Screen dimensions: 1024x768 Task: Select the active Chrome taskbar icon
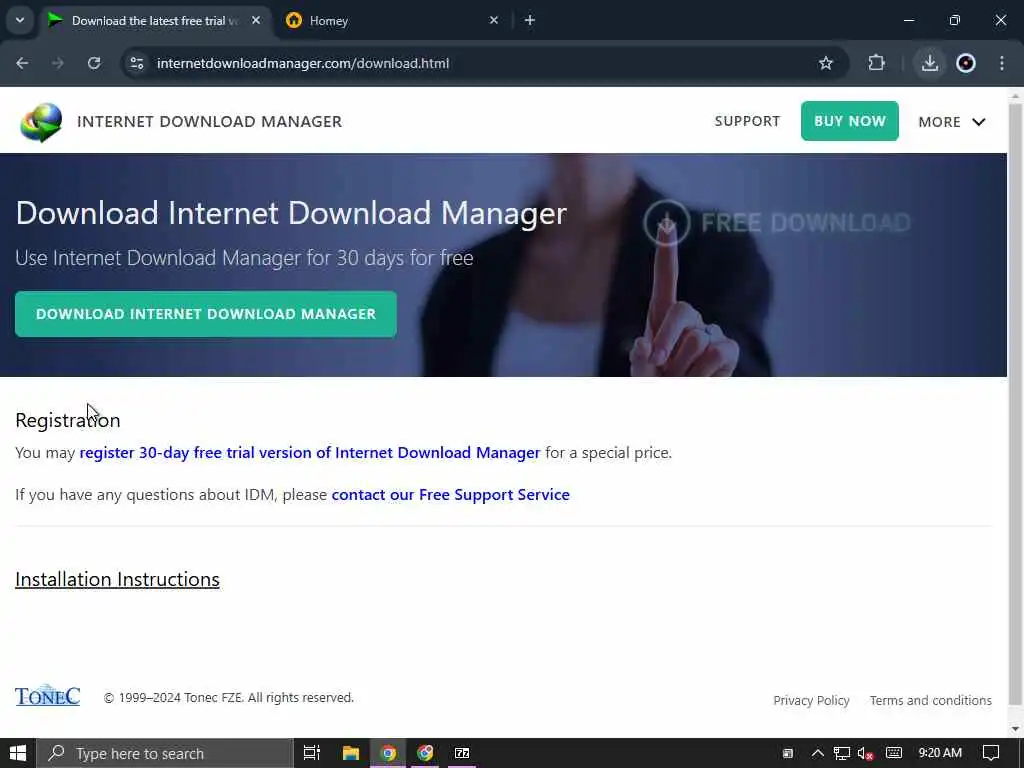pos(388,753)
